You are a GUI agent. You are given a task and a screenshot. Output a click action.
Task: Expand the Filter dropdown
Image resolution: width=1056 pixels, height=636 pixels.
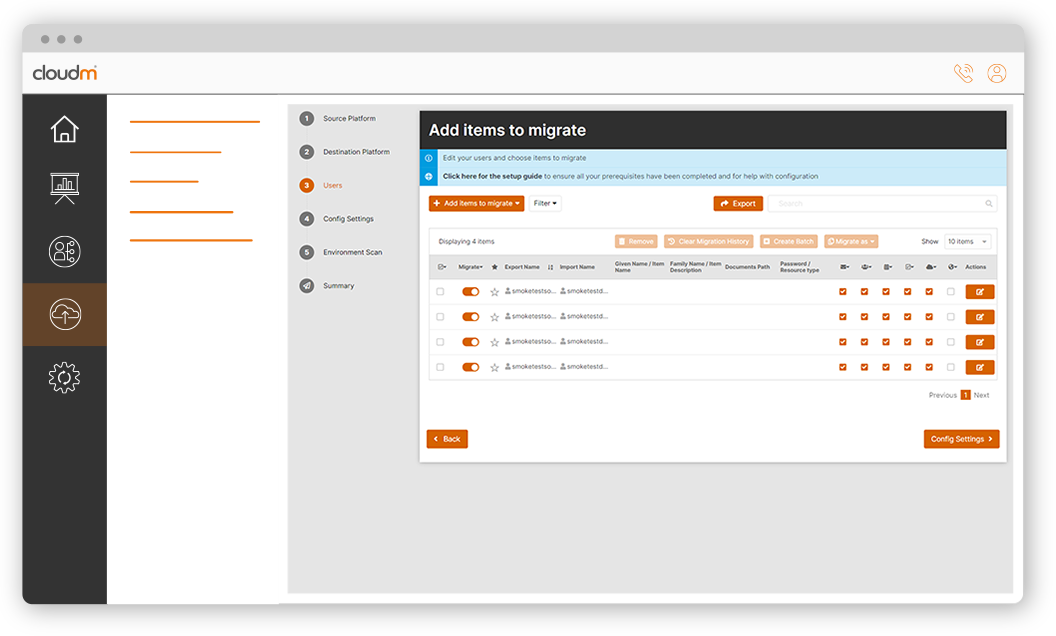click(x=543, y=203)
